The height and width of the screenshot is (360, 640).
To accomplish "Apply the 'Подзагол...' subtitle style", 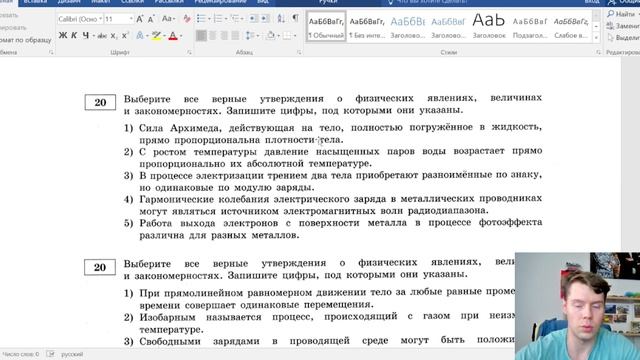I will 530,27.
